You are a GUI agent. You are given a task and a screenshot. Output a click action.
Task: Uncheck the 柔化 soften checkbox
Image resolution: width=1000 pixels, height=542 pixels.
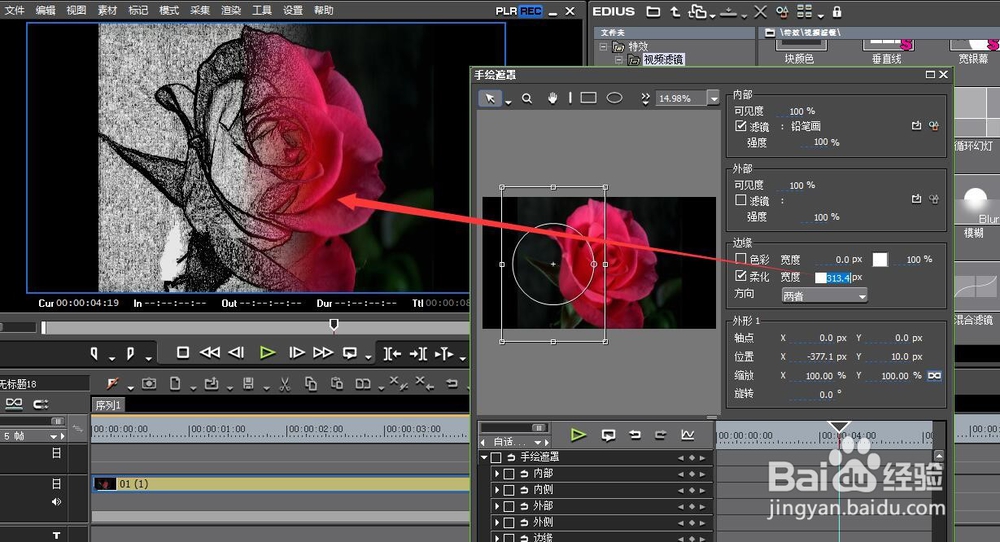[741, 276]
